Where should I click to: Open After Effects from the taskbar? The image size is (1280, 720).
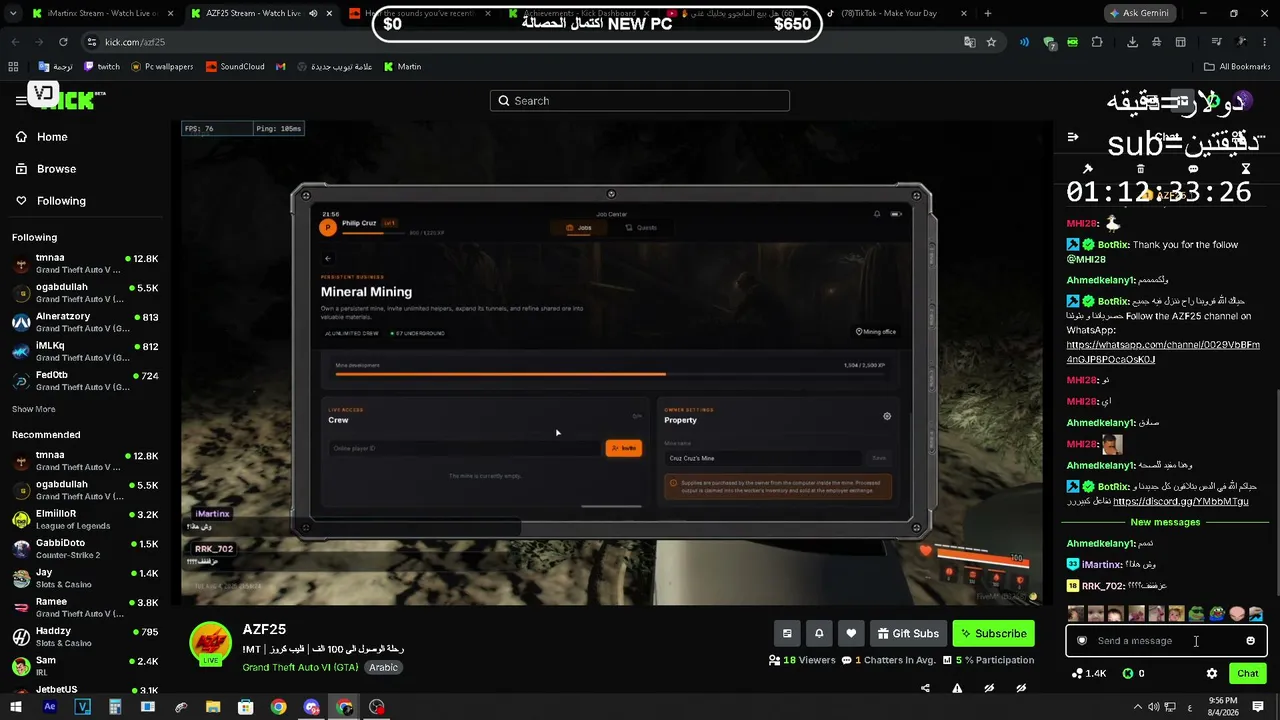coord(50,707)
